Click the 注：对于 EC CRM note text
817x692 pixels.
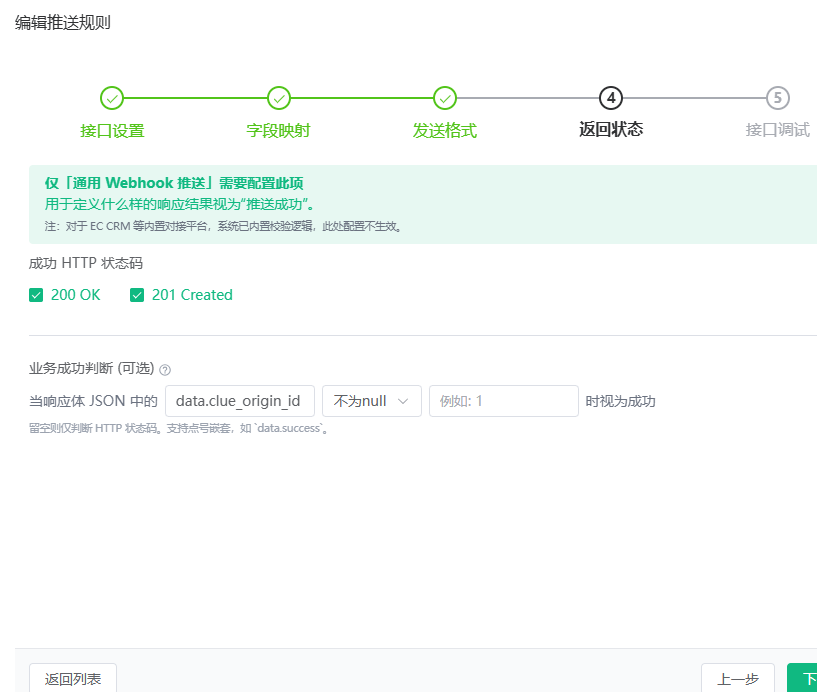coord(223,226)
